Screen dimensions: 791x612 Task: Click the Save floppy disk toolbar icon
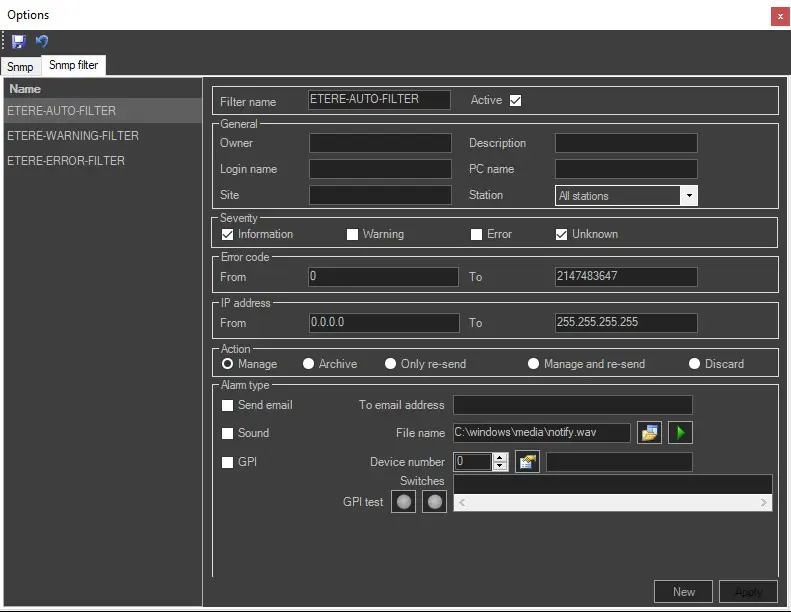click(x=19, y=42)
